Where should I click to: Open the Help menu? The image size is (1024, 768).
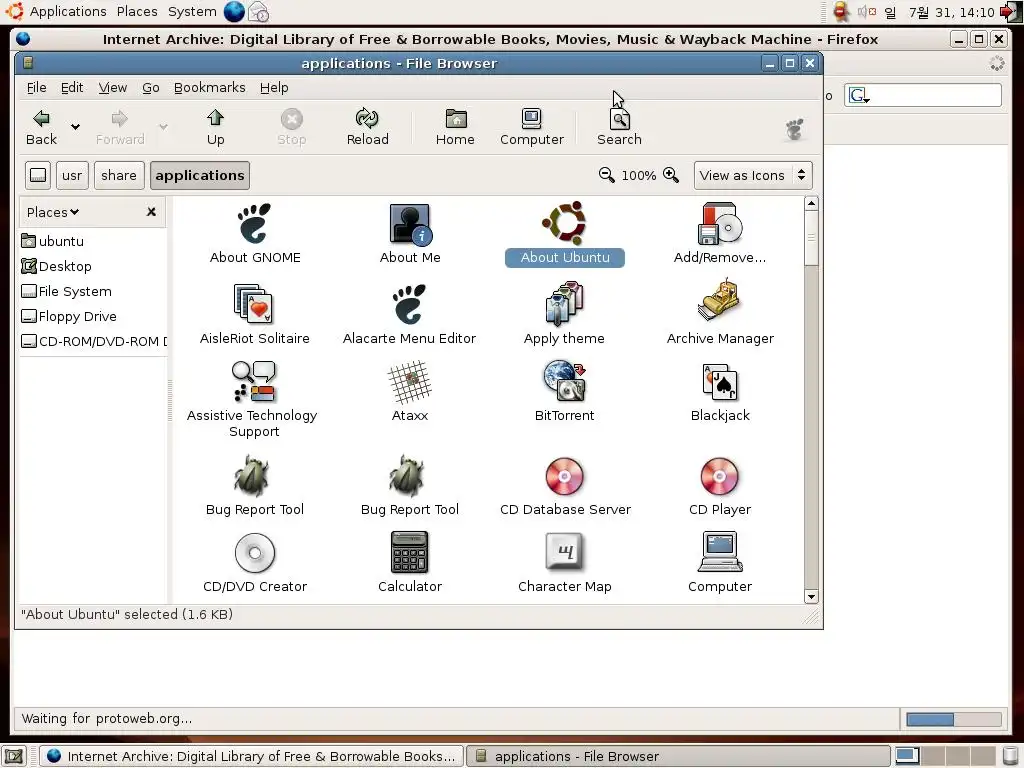tap(274, 88)
